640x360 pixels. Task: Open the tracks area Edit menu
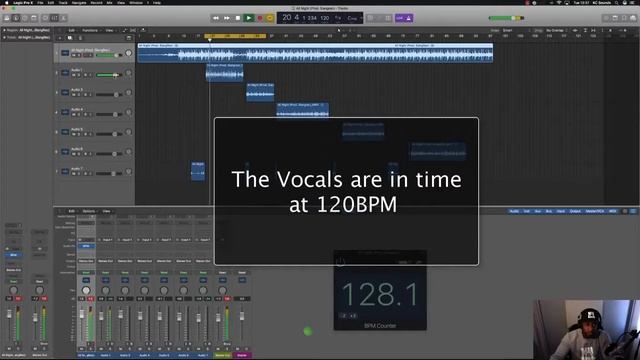(x=72, y=30)
